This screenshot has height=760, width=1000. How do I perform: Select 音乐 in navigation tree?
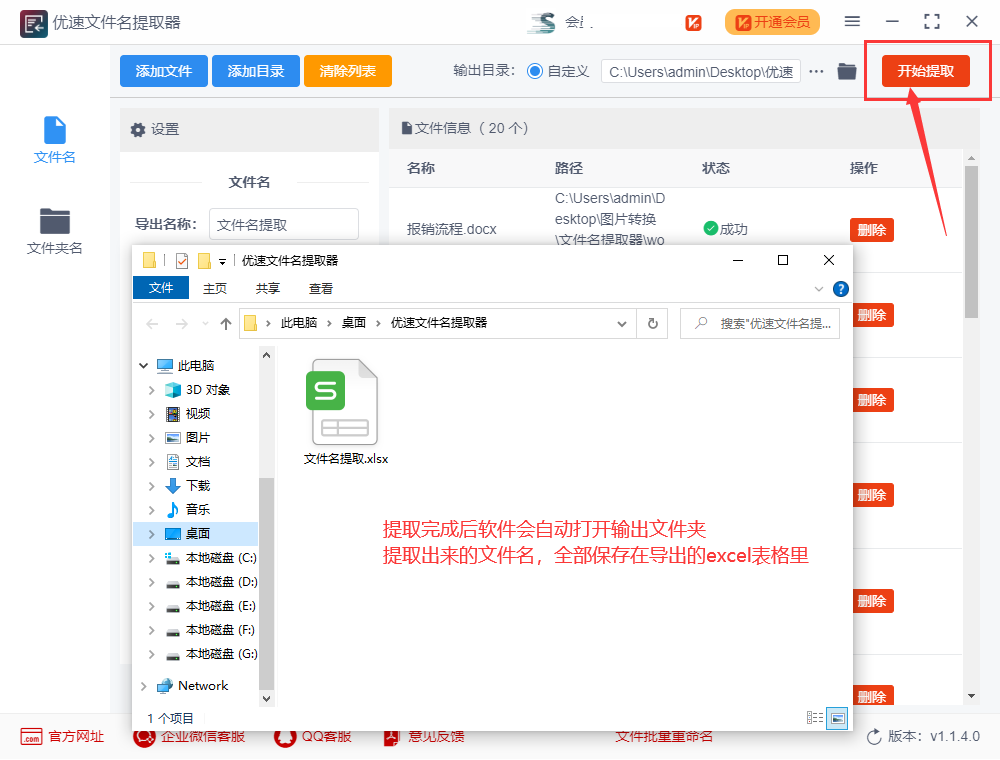pyautogui.click(x=196, y=510)
